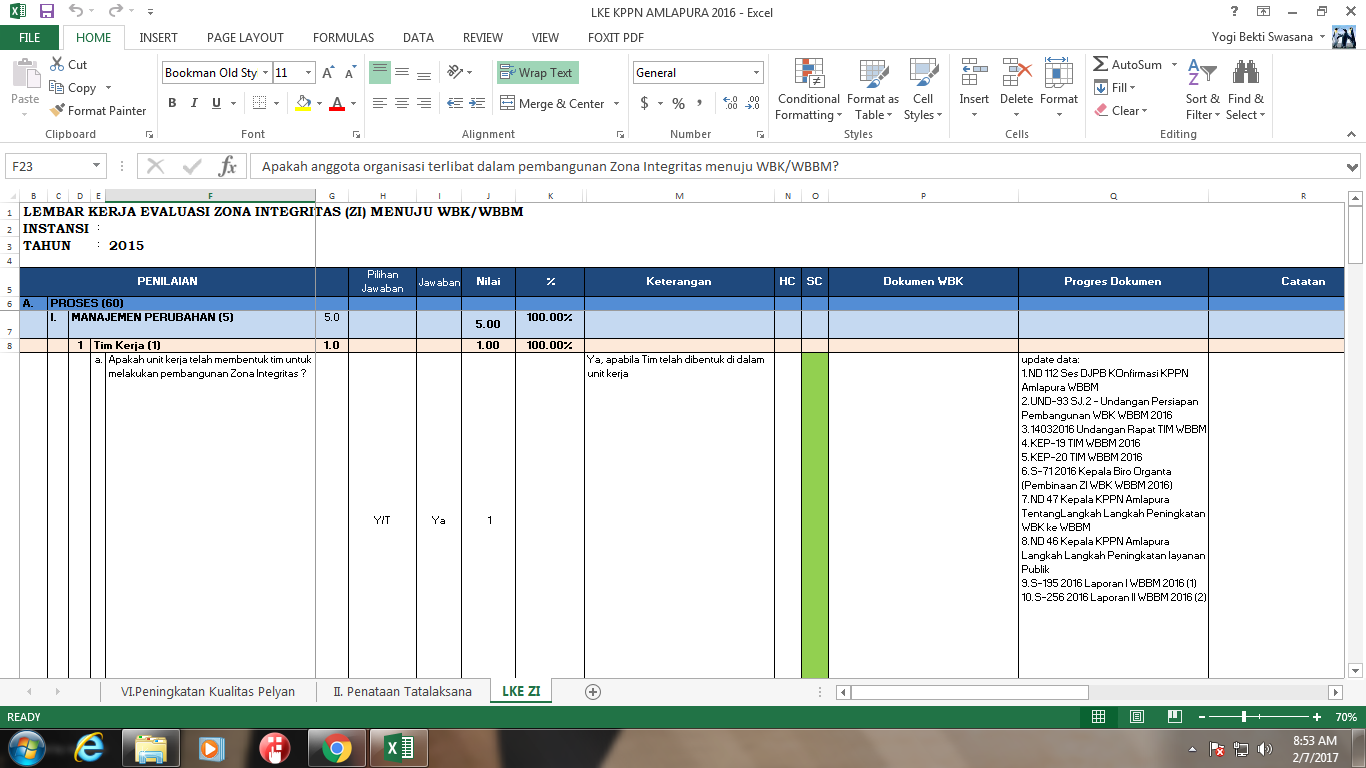Add a new sheet with plus button
The height and width of the screenshot is (768, 1366).
tap(593, 691)
